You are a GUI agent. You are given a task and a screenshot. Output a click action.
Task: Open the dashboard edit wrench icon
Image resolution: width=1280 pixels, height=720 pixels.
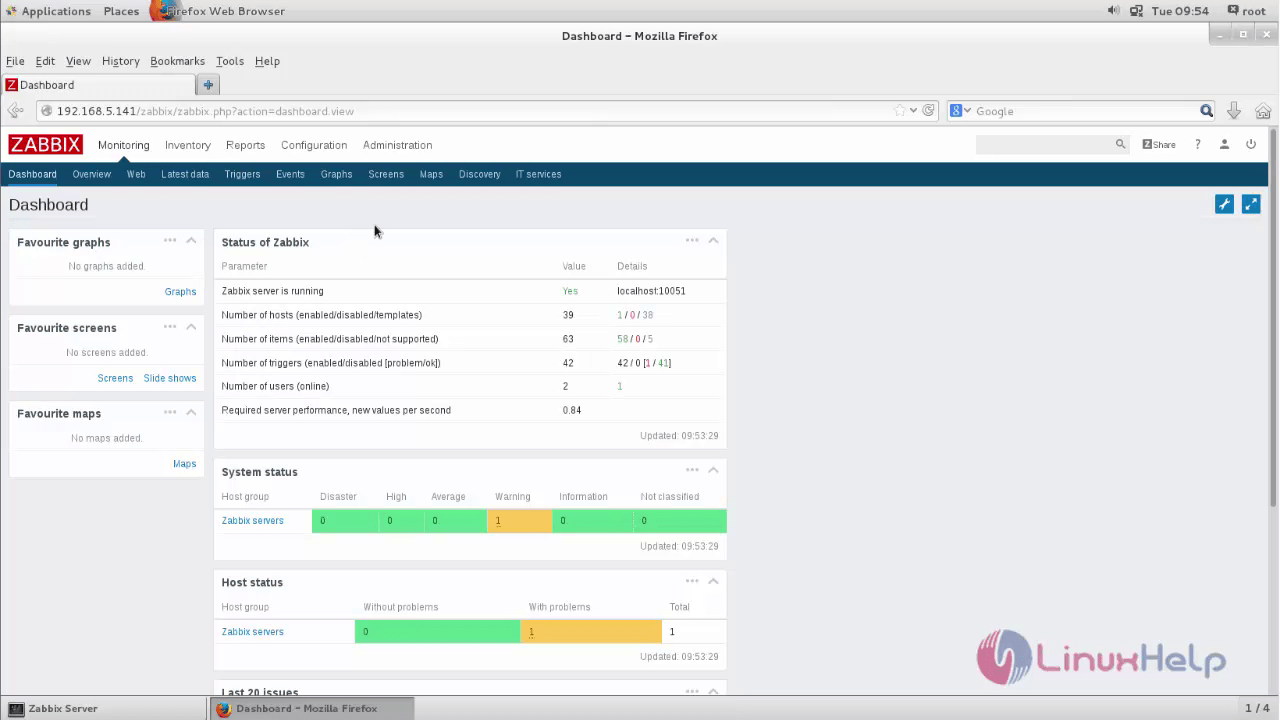1224,204
